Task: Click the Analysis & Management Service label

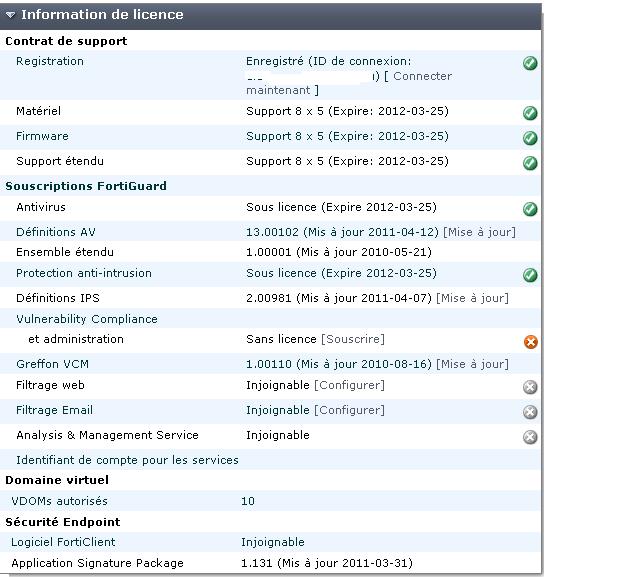Action: tap(107, 435)
